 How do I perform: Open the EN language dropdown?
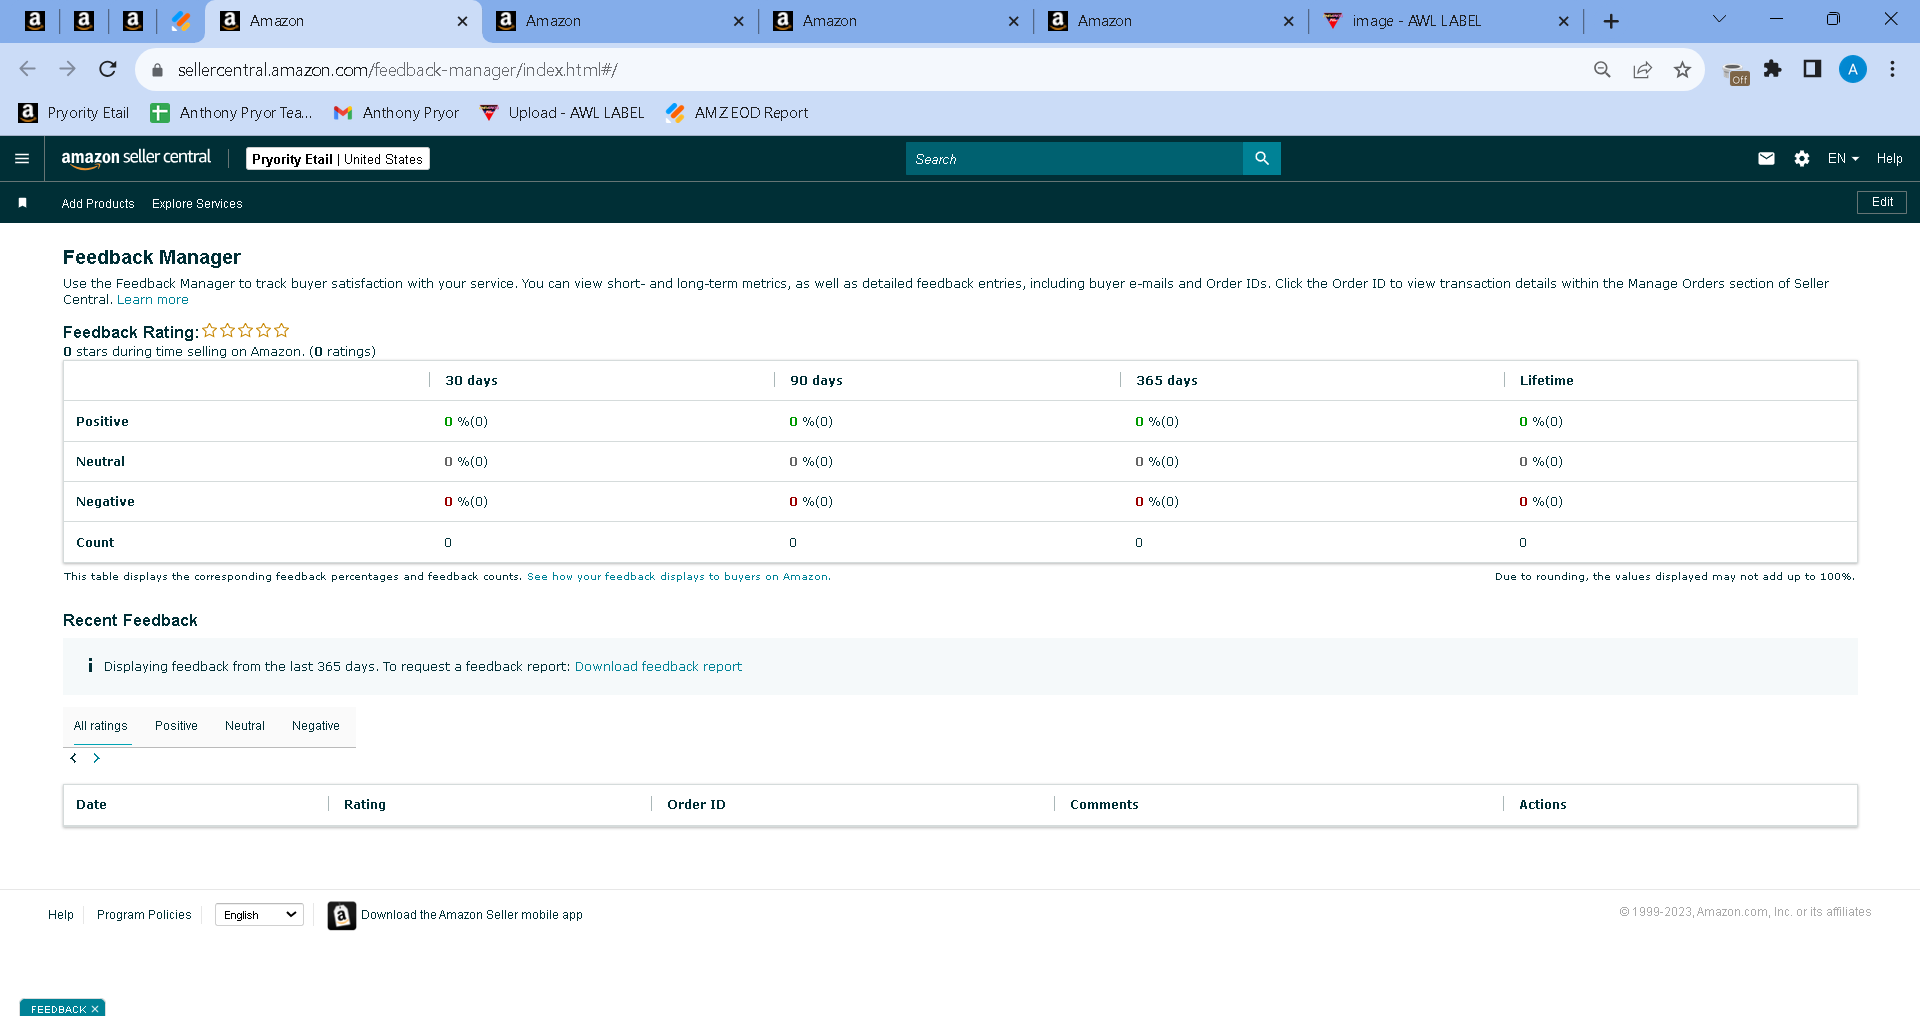1843,159
